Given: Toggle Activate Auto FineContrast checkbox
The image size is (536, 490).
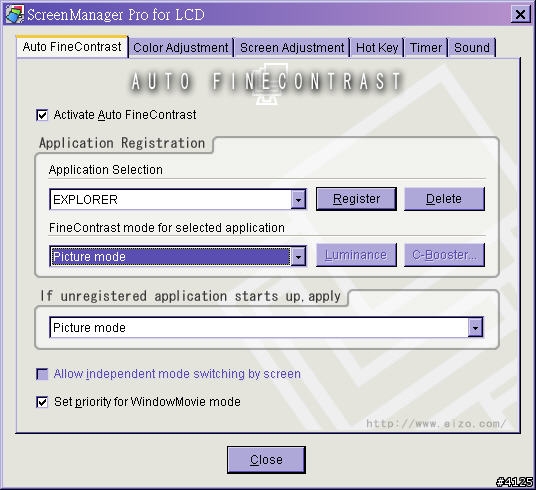Looking at the screenshot, I should tap(42, 115).
